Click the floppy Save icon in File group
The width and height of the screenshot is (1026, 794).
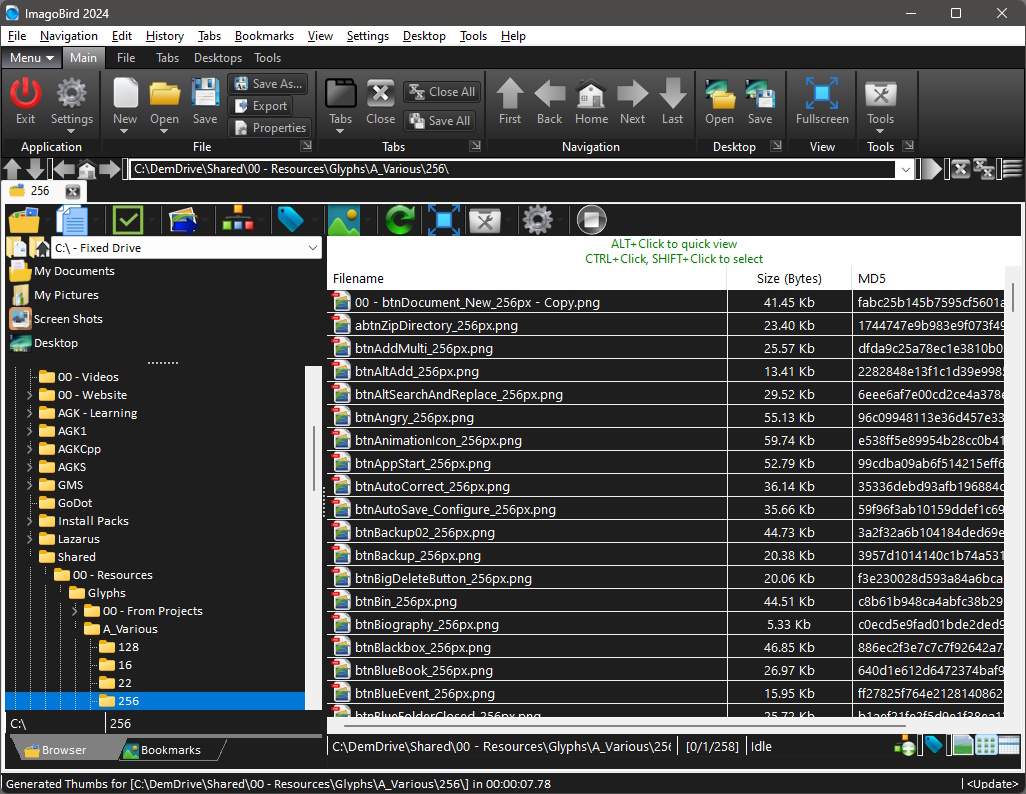[x=205, y=94]
